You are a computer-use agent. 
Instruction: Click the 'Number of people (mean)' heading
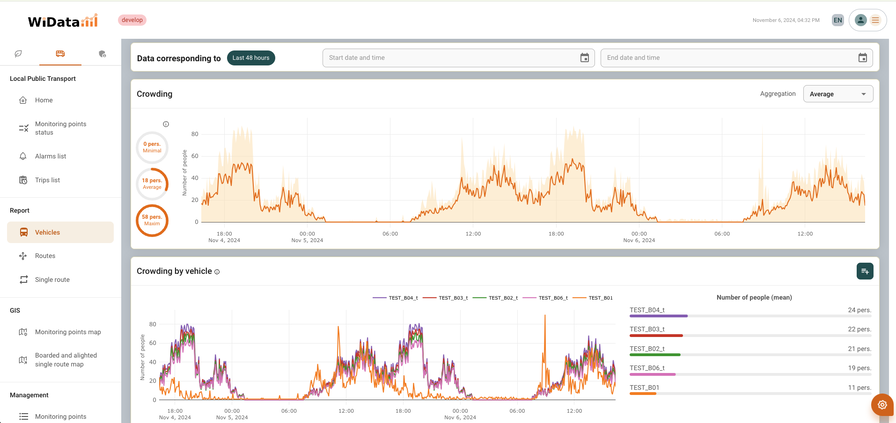click(754, 297)
